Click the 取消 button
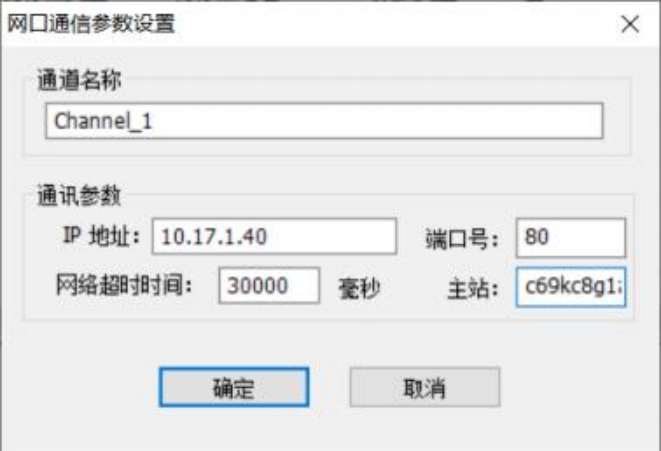661x451 pixels. point(425,387)
